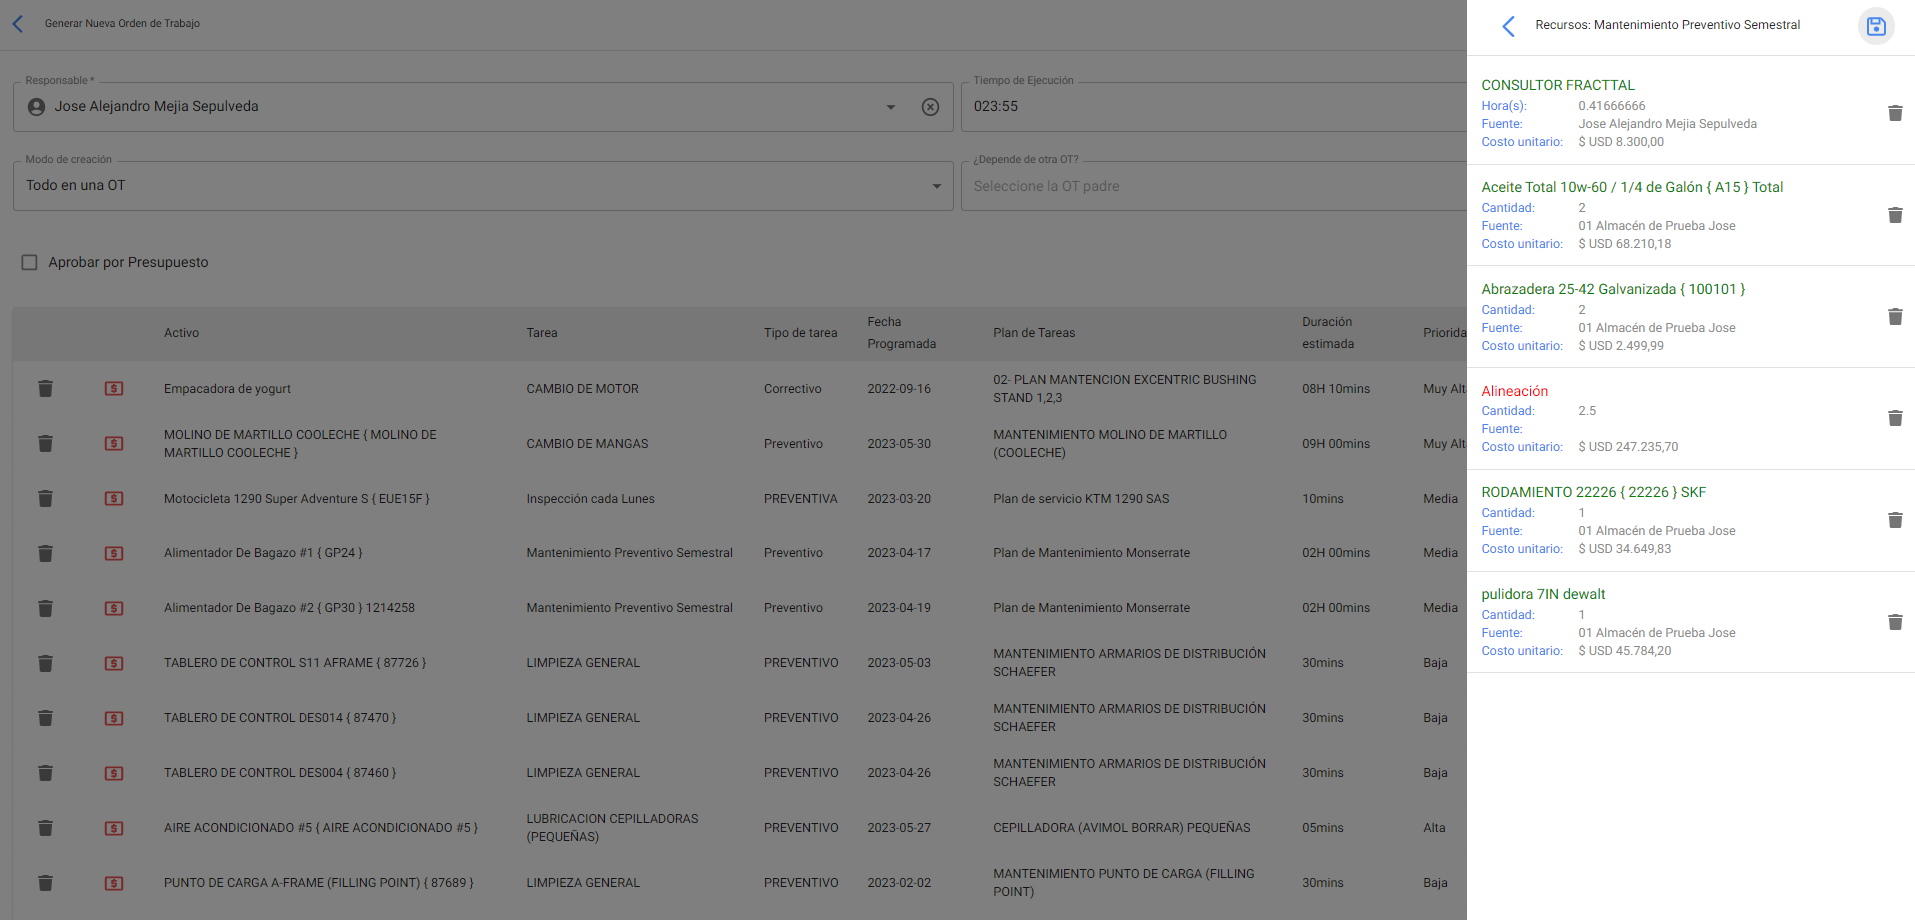Clear the Responsable field selection
Image resolution: width=1915 pixels, height=920 pixels.
[930, 107]
